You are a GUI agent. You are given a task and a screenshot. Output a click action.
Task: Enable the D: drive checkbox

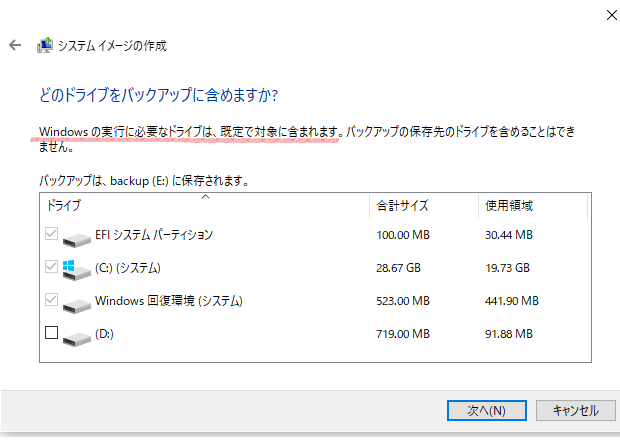(x=51, y=332)
